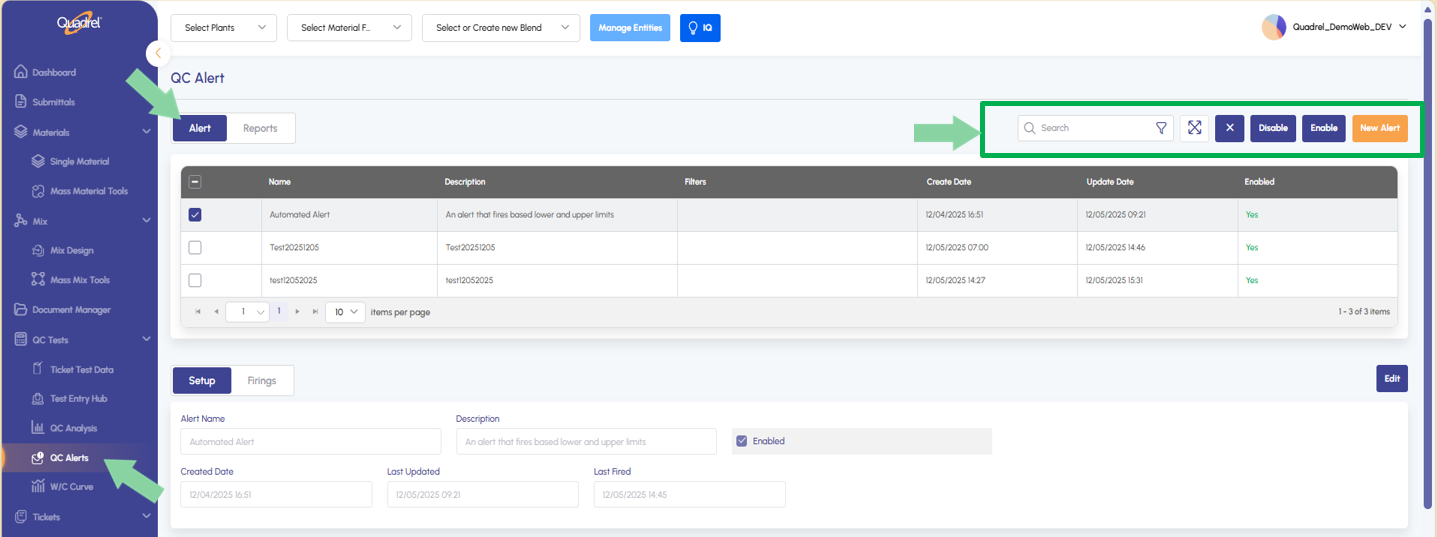Click the Manage Entities button
The width and height of the screenshot is (1437, 537).
coord(630,28)
